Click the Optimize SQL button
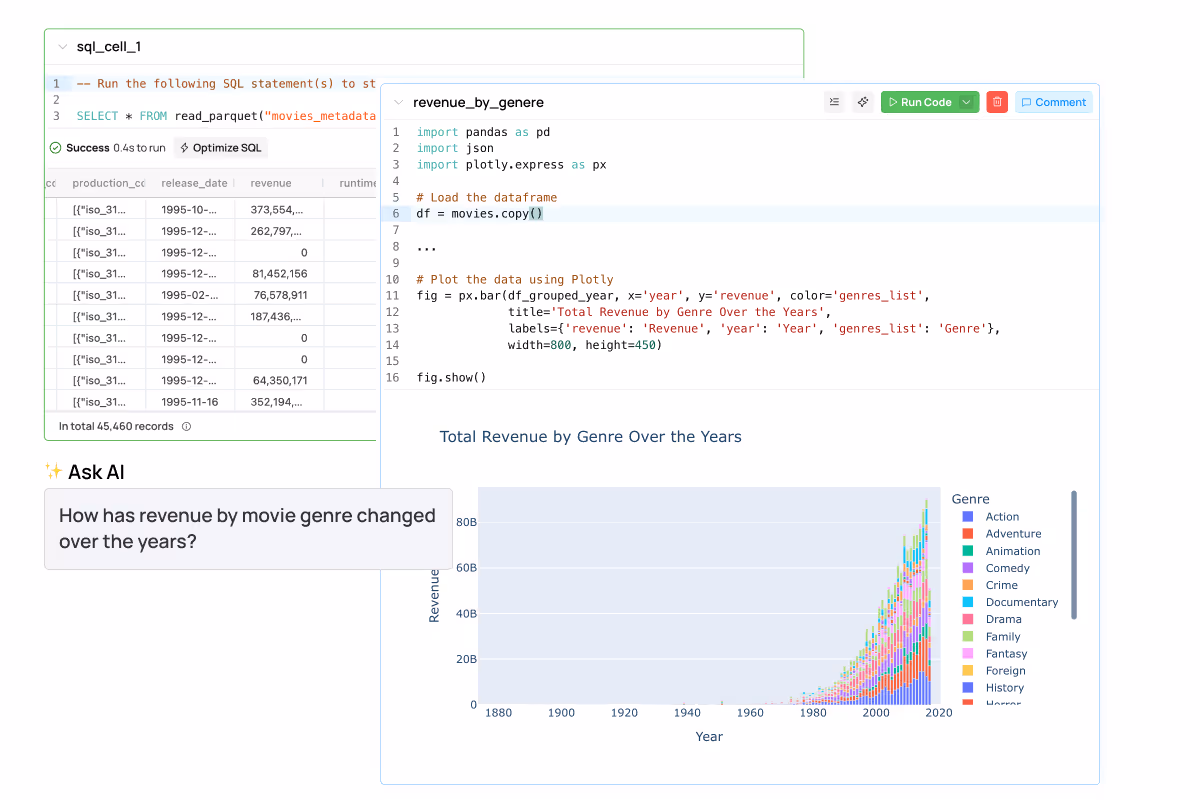1200x800 pixels. tap(221, 148)
